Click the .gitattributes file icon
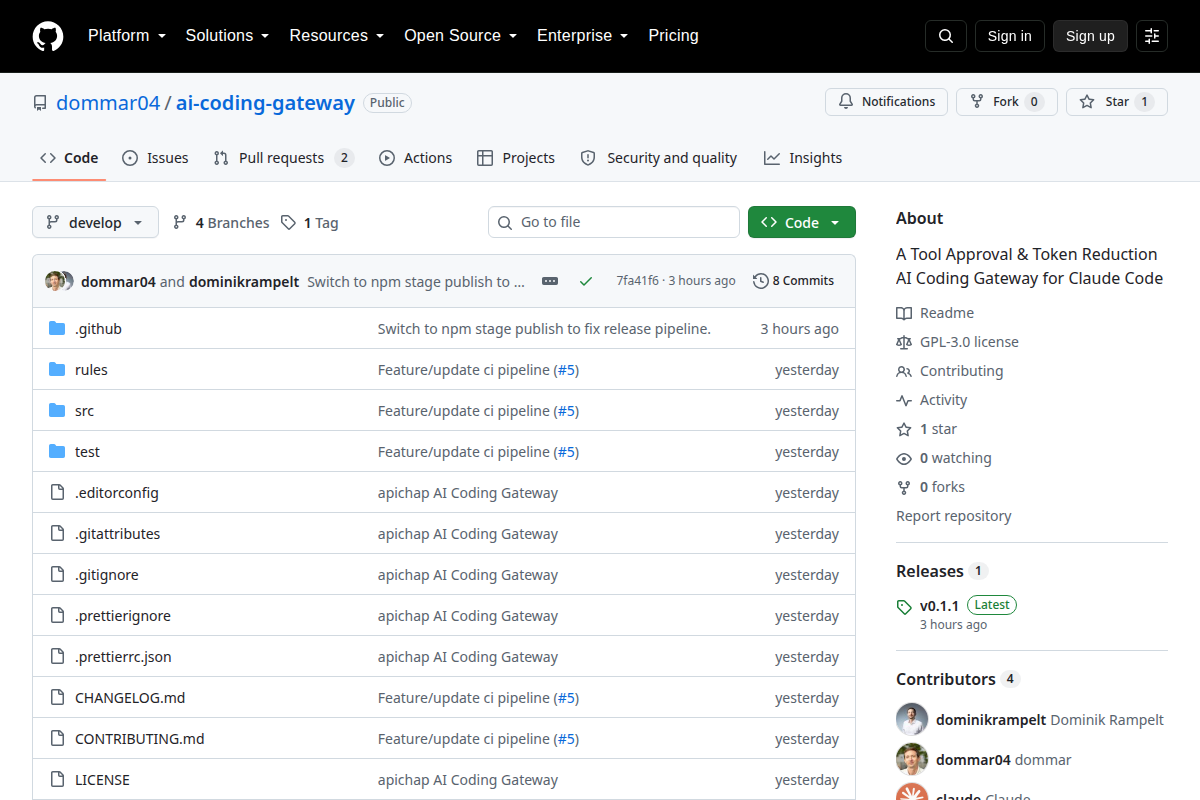Viewport: 1200px width, 800px height. click(57, 534)
